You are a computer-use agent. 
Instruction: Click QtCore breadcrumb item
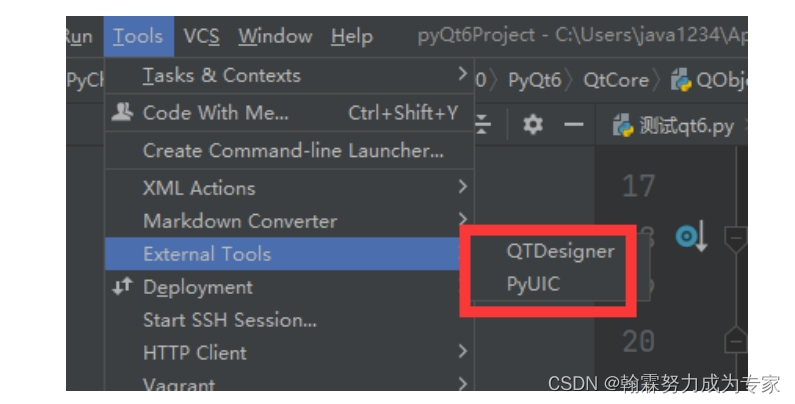click(x=616, y=80)
